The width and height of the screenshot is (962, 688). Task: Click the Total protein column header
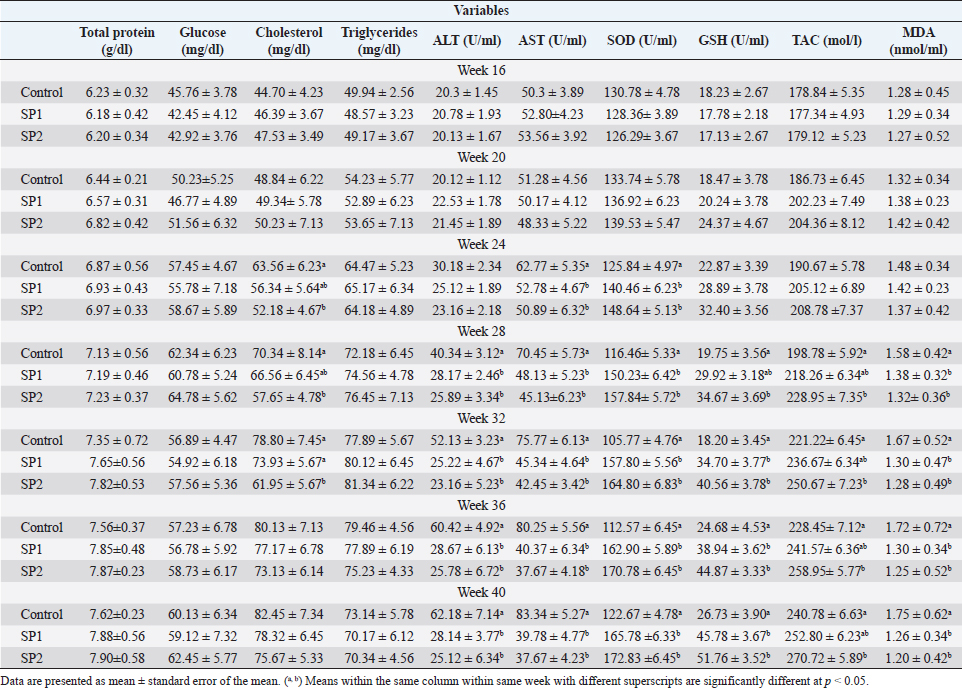click(117, 40)
